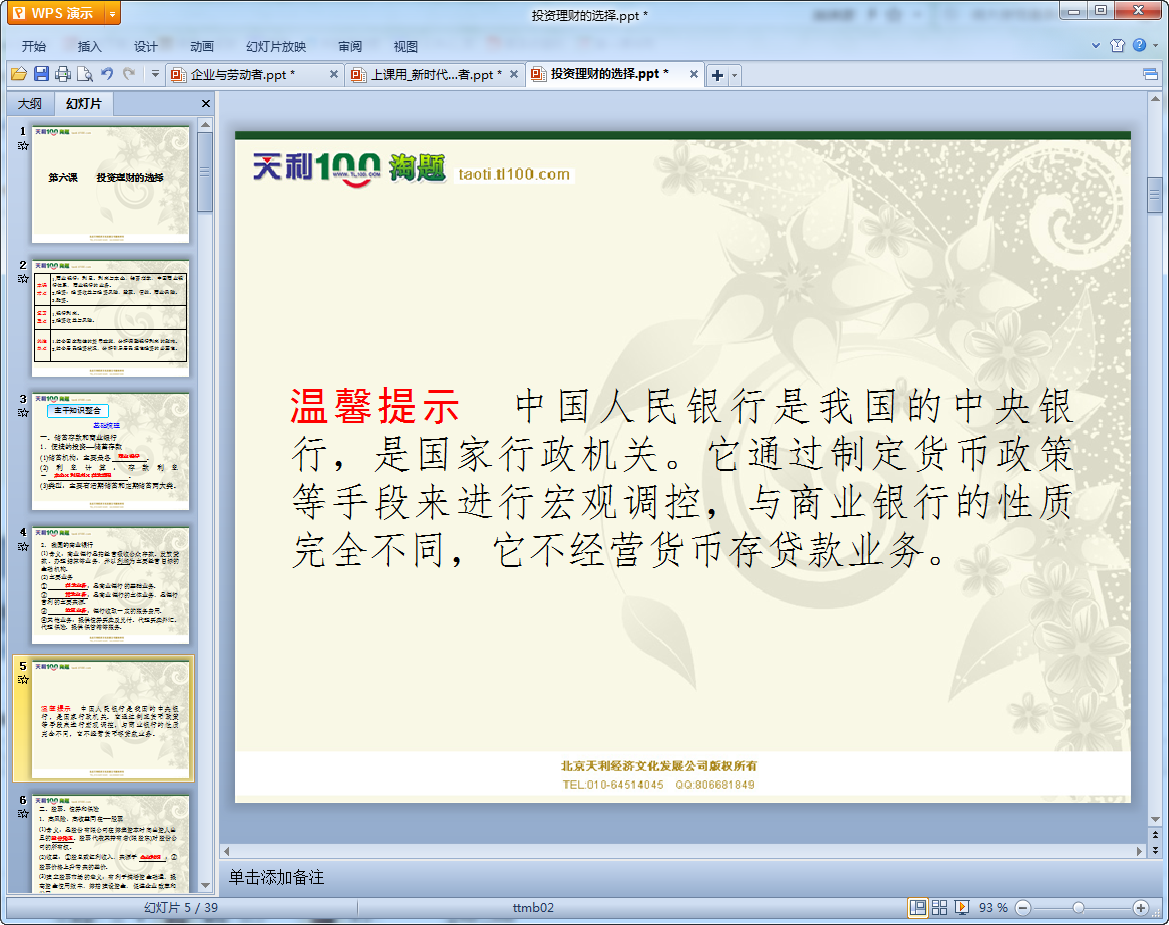Close the 企业与劳动者.ppt tab
Image resolution: width=1169 pixels, height=925 pixels.
[x=334, y=75]
